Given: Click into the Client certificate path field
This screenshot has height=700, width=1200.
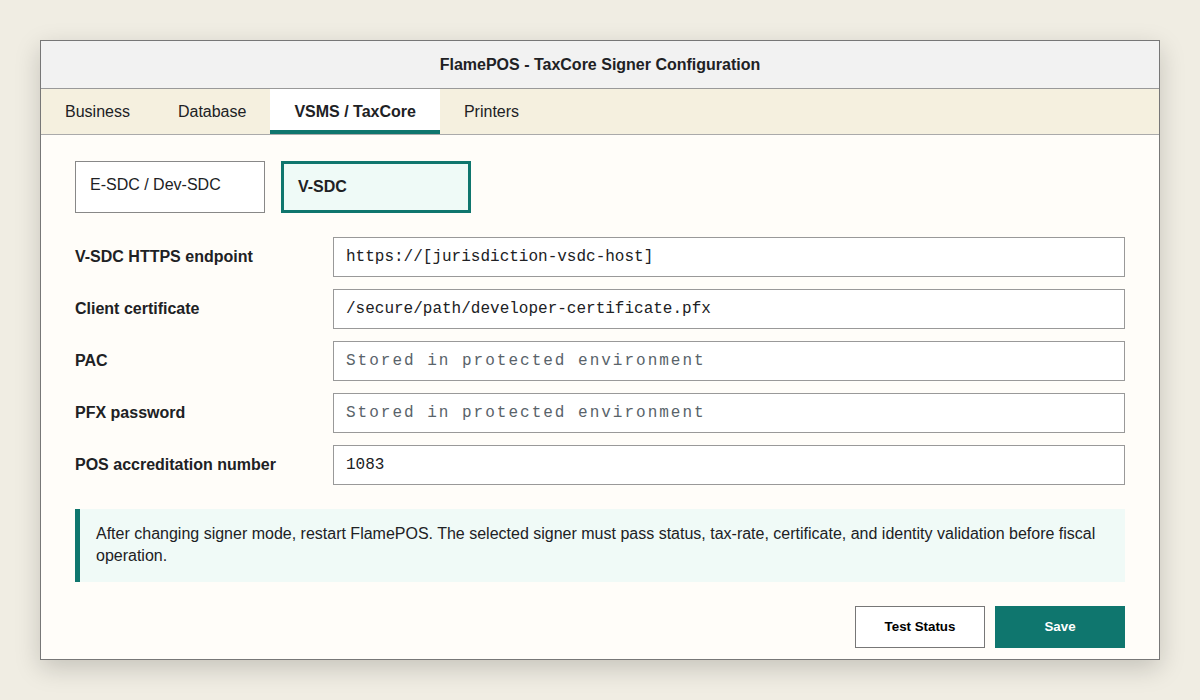Looking at the screenshot, I should pos(728,309).
